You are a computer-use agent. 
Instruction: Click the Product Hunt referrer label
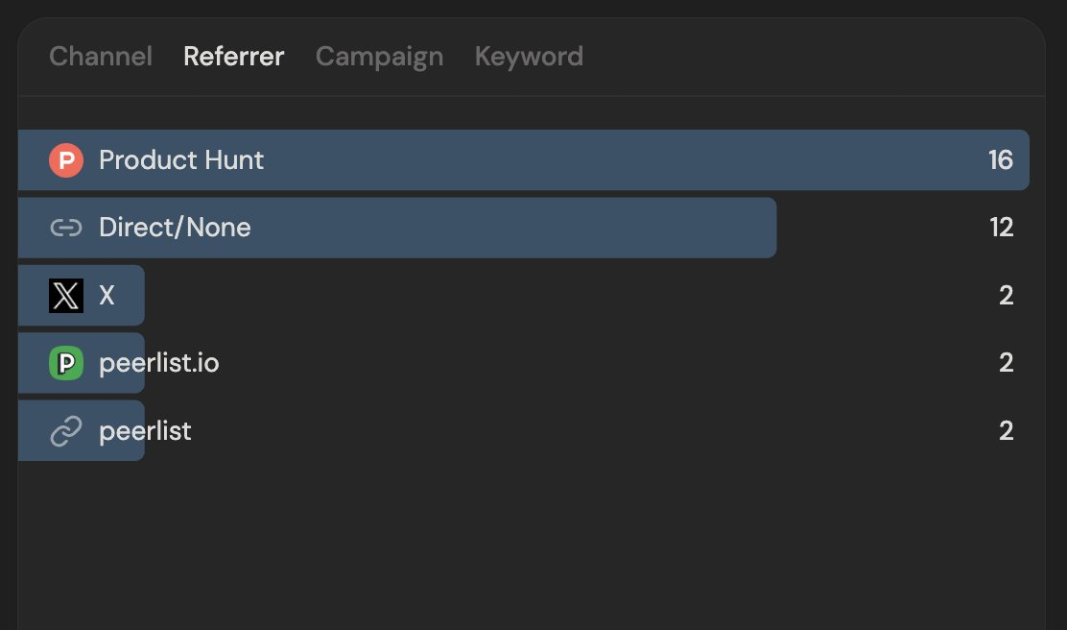(x=181, y=160)
